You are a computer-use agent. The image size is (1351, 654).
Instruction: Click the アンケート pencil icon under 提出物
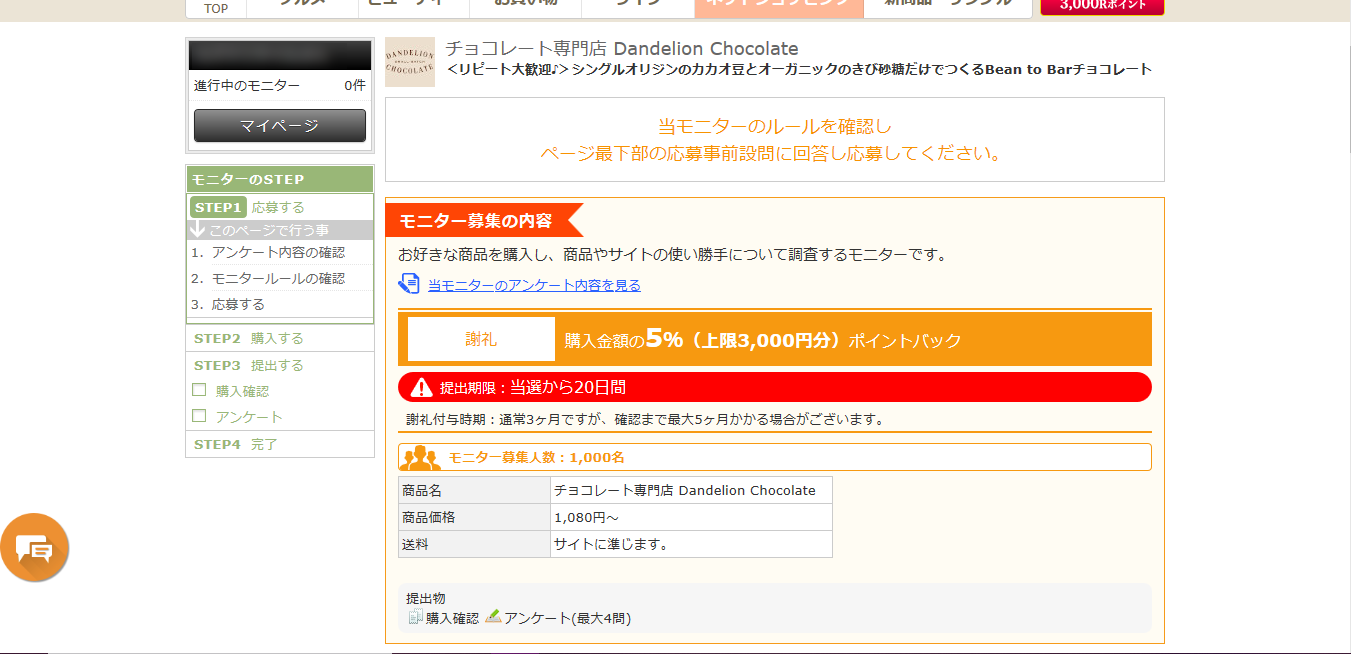[493, 617]
